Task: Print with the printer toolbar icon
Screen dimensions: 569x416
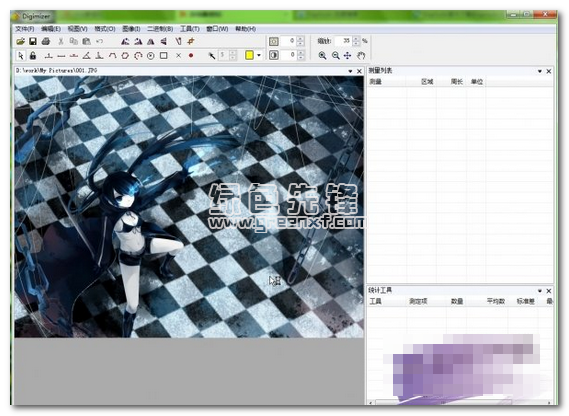Action: coord(46,41)
